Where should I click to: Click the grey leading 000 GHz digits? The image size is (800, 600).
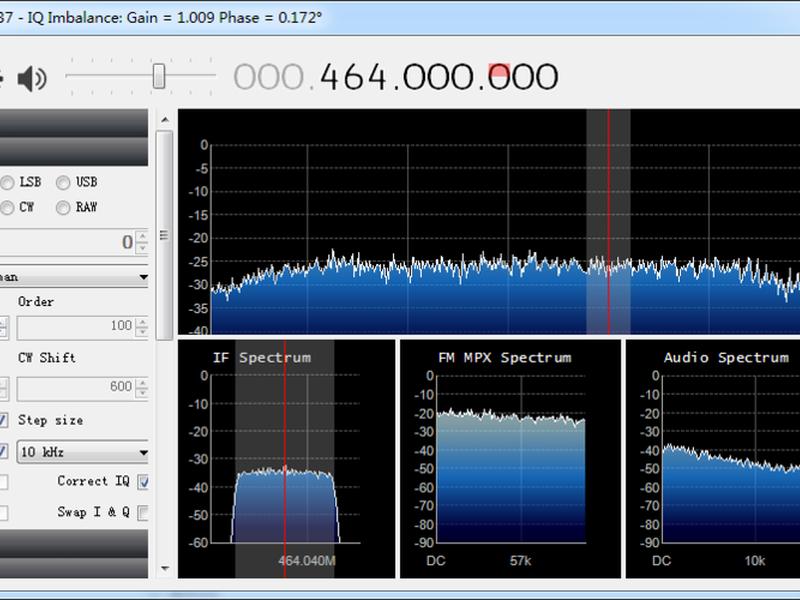(269, 77)
